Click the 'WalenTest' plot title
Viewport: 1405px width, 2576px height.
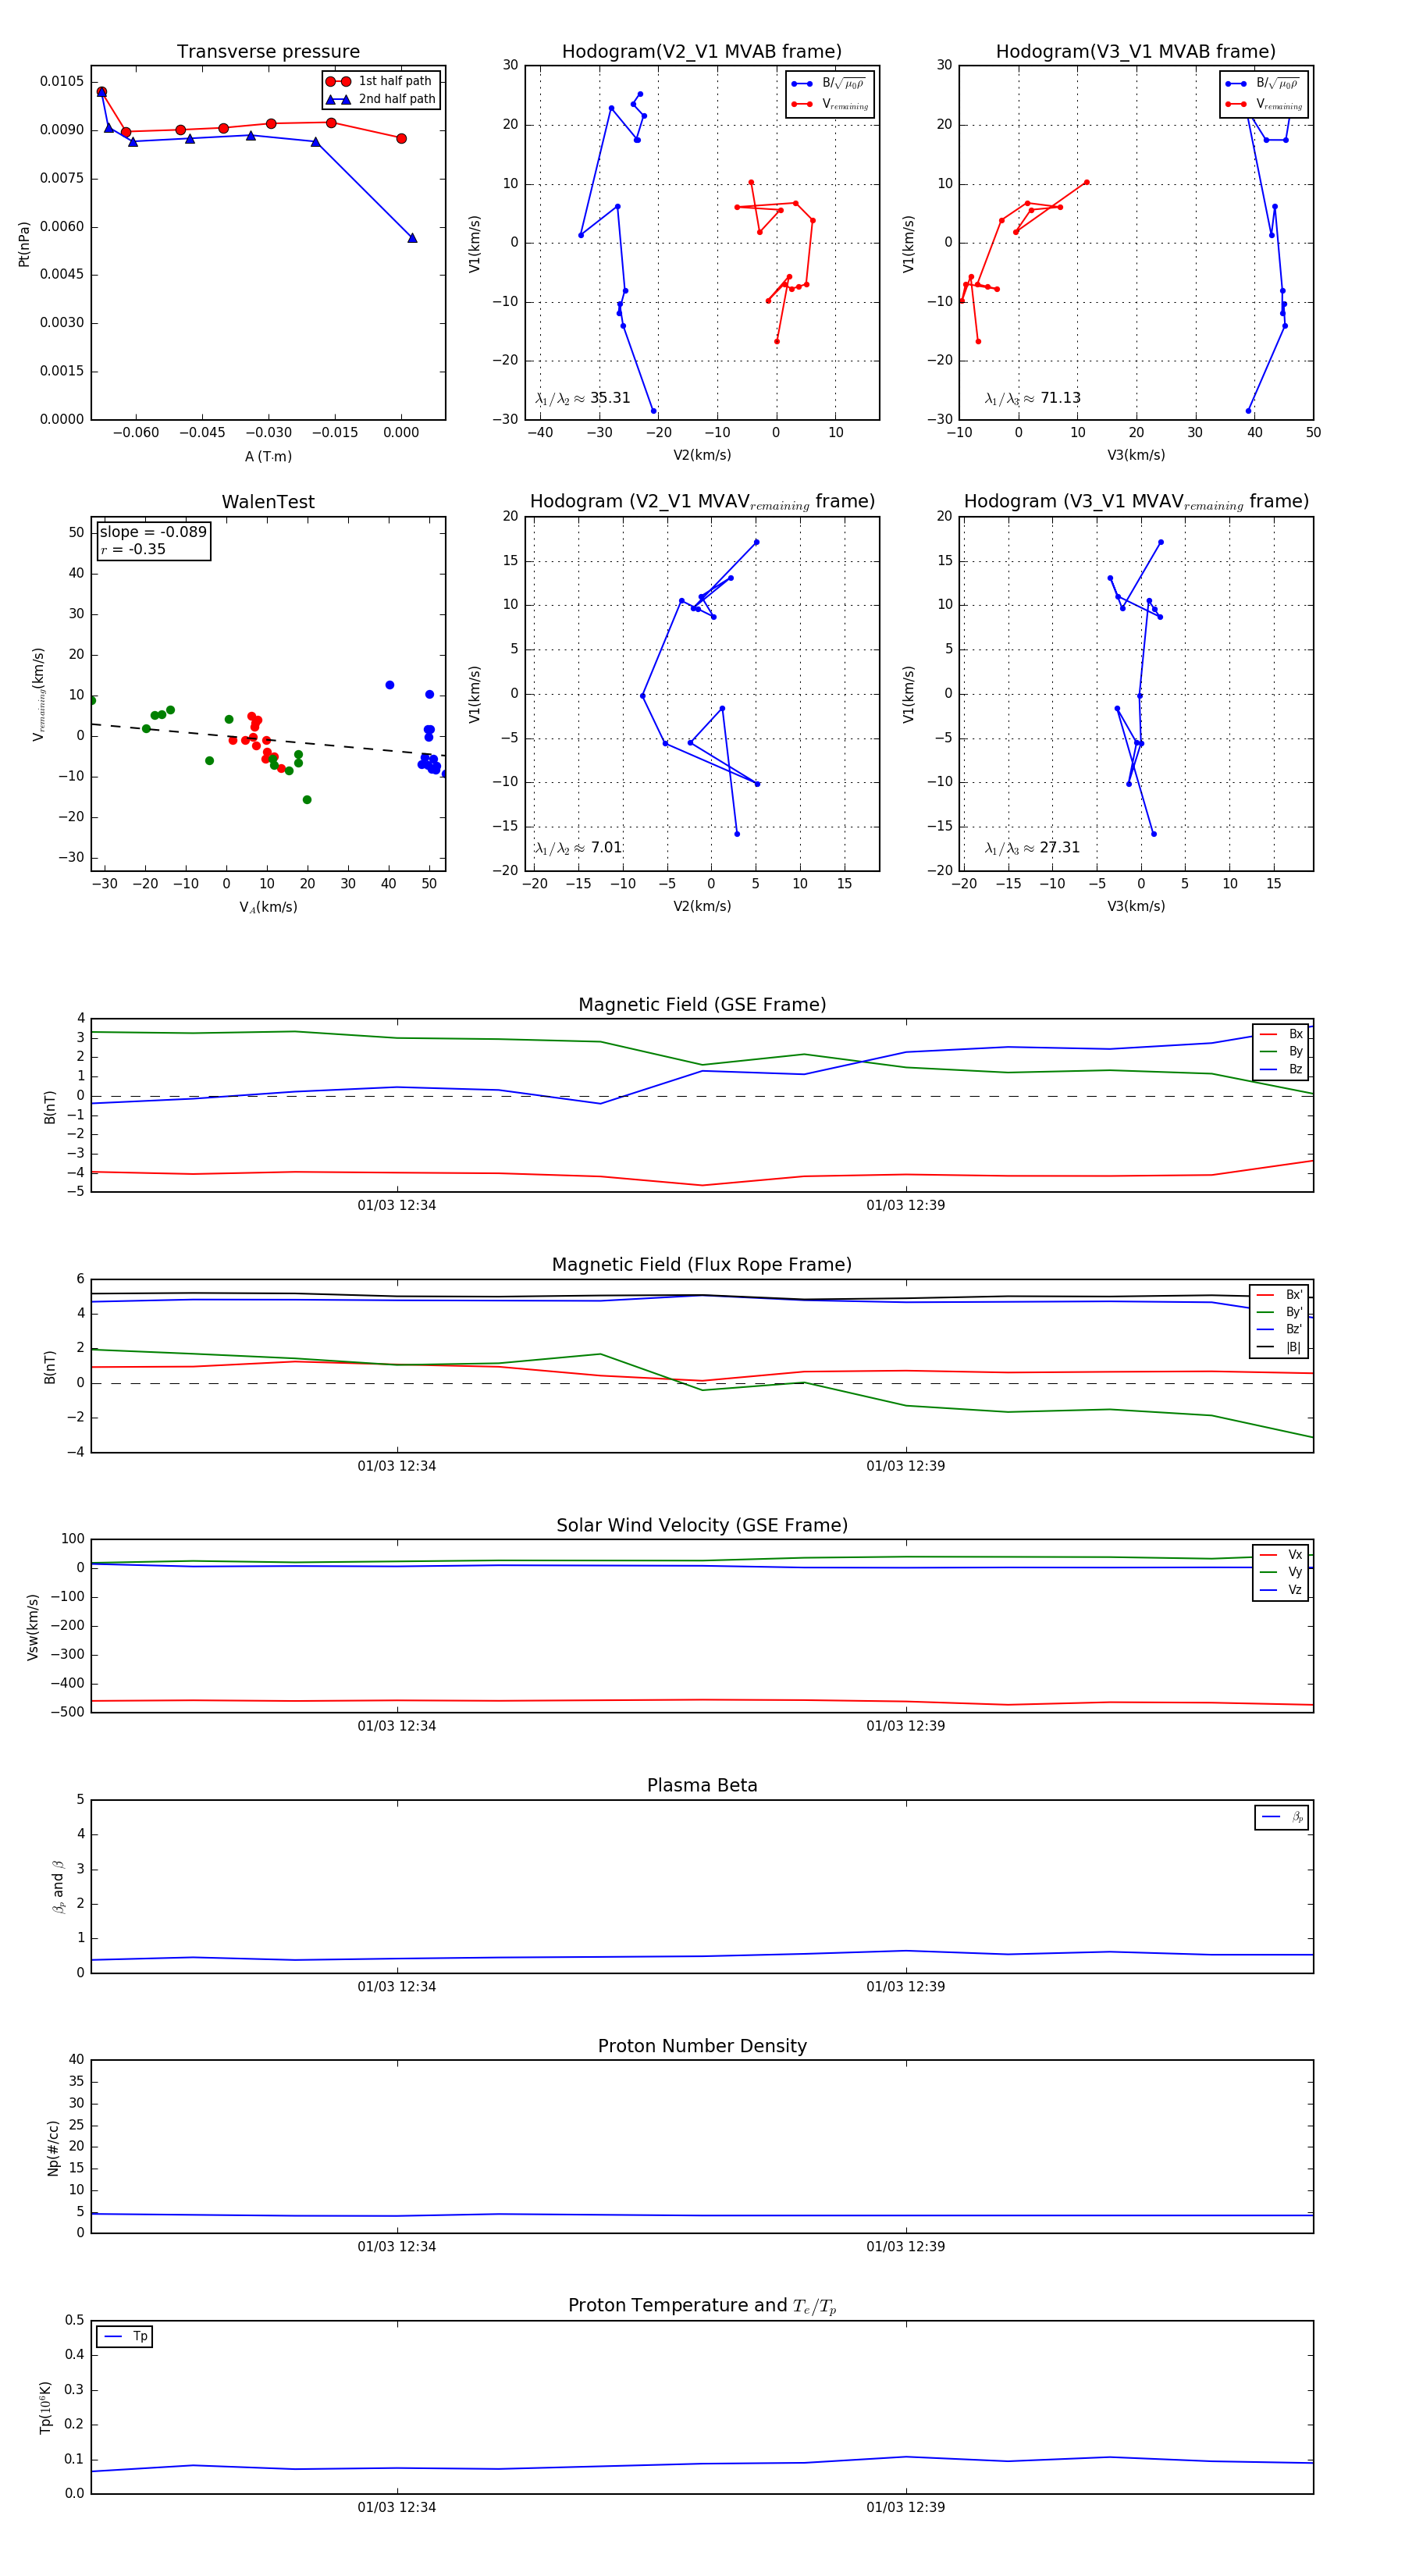(x=268, y=502)
